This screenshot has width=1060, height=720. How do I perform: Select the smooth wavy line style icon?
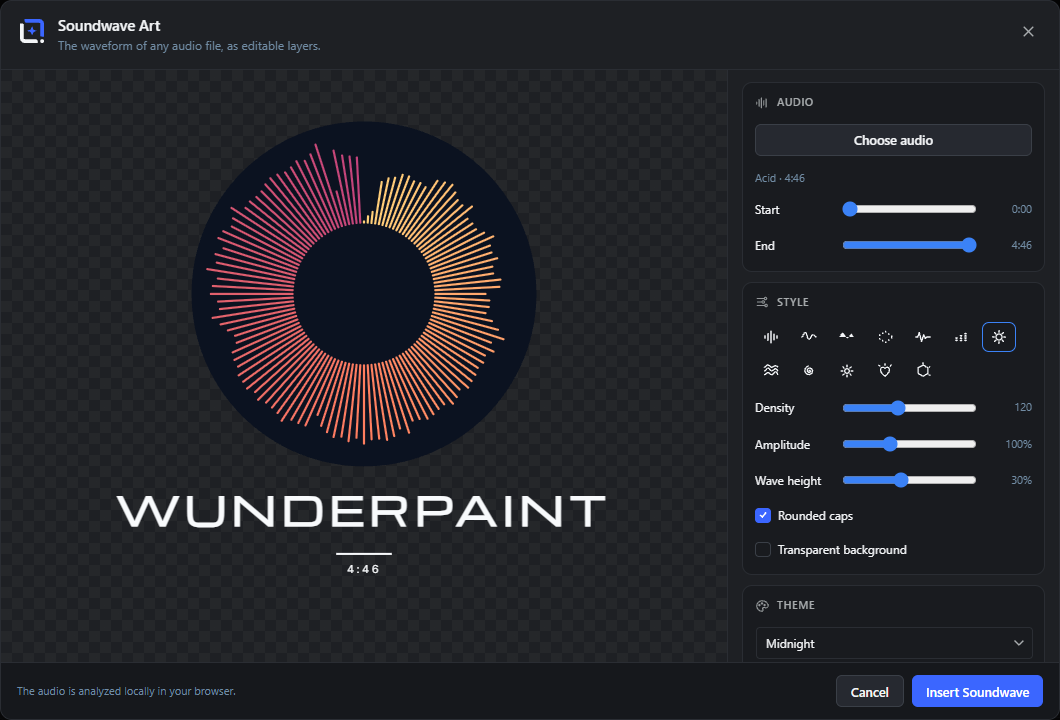pos(809,337)
